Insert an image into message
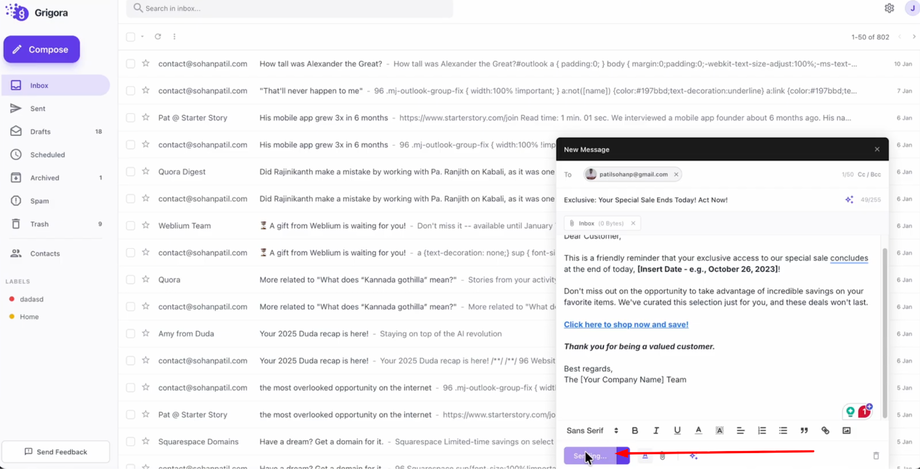This screenshot has width=920, height=469. [846, 430]
